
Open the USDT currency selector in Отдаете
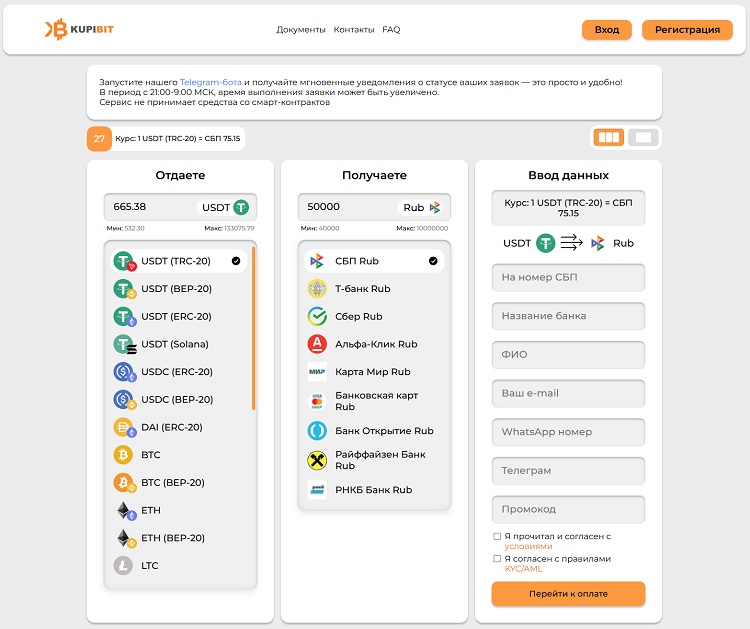225,207
